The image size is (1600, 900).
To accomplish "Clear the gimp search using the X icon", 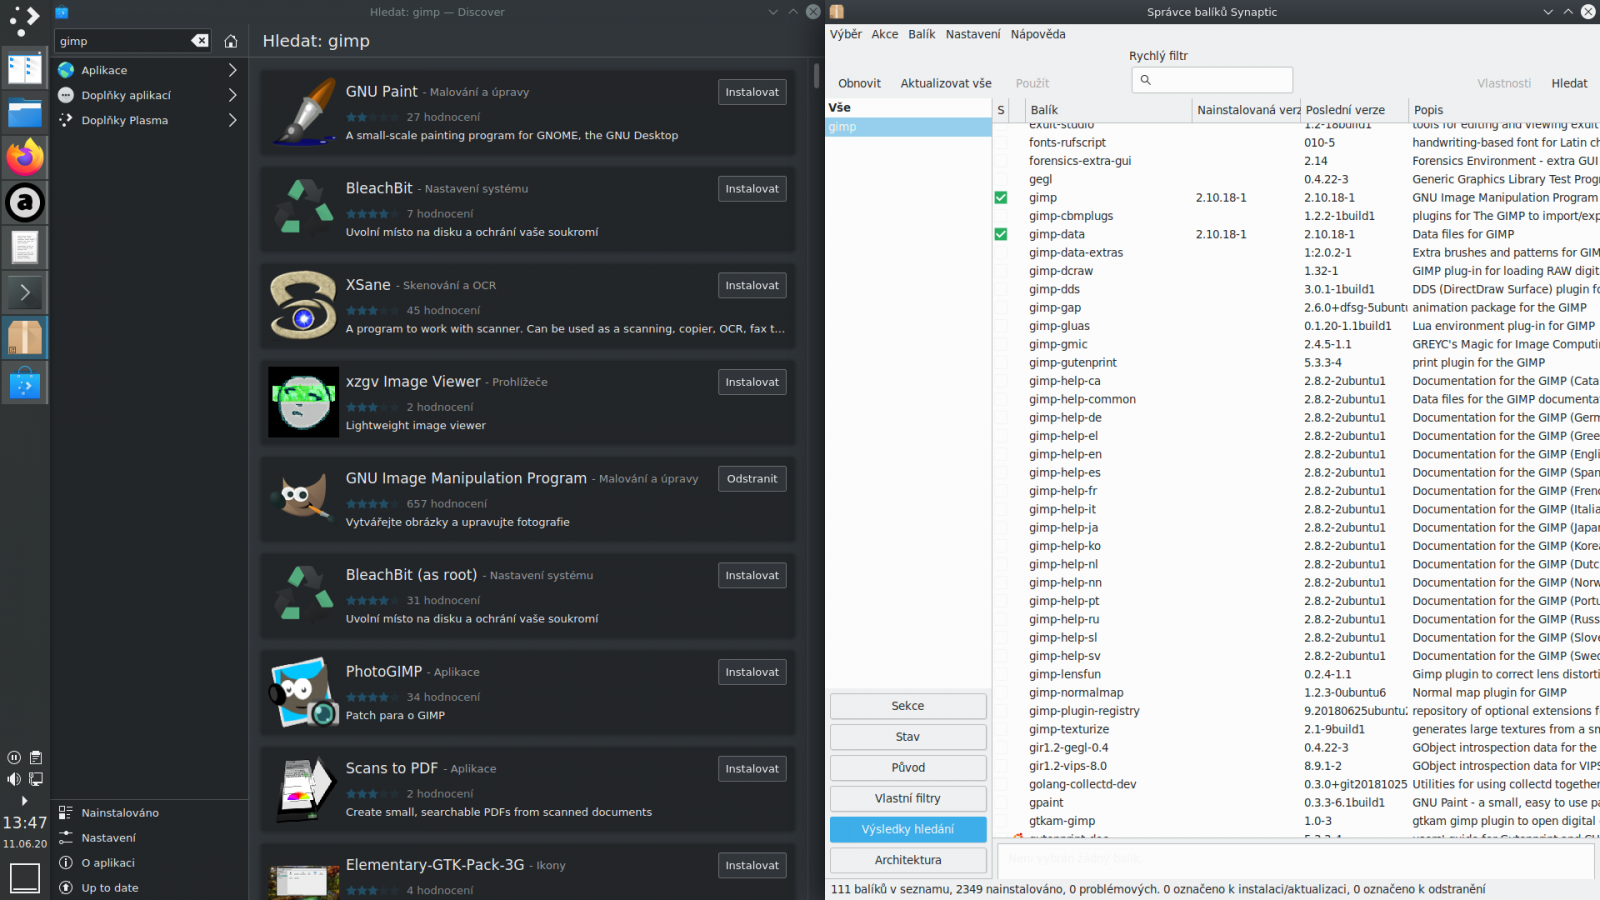I will click(x=200, y=41).
